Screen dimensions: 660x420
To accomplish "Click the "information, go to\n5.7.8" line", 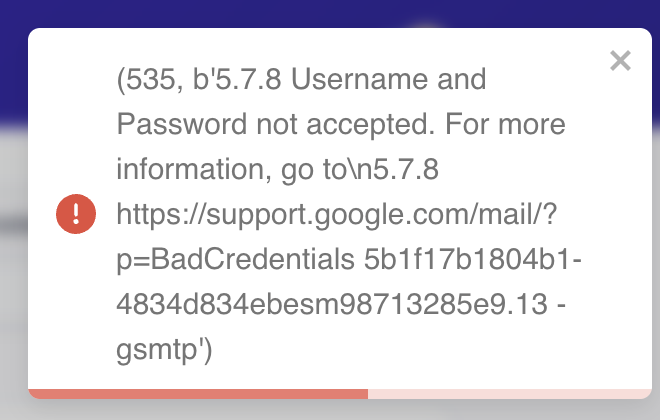I will (277, 170).
